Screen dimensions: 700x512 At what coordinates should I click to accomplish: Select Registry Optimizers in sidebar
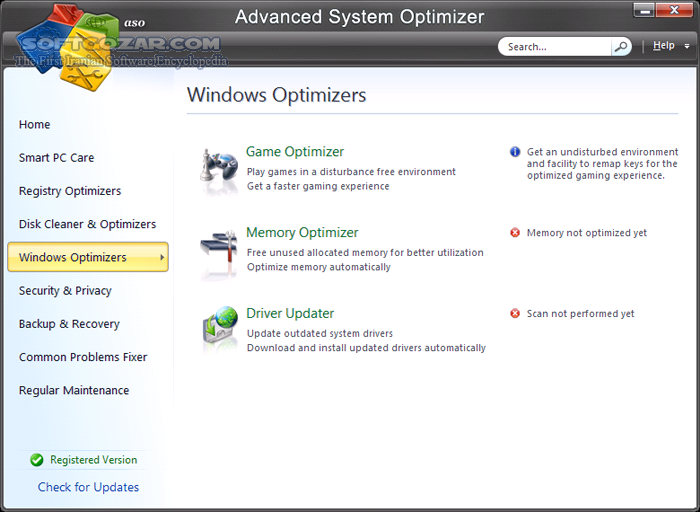point(70,191)
